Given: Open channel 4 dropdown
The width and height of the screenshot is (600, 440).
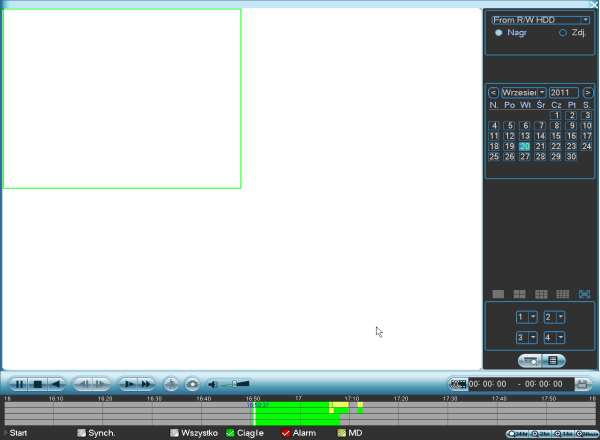Looking at the screenshot, I should [554, 337].
